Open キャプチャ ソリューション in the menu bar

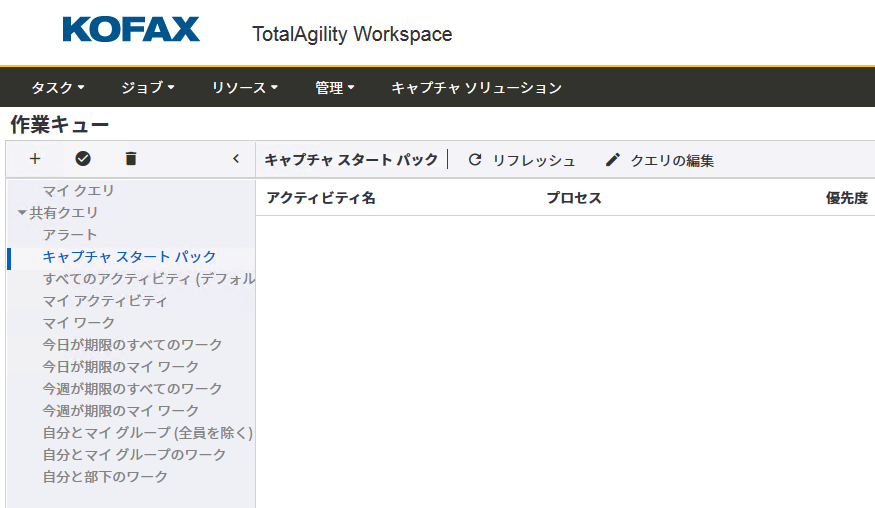(476, 88)
